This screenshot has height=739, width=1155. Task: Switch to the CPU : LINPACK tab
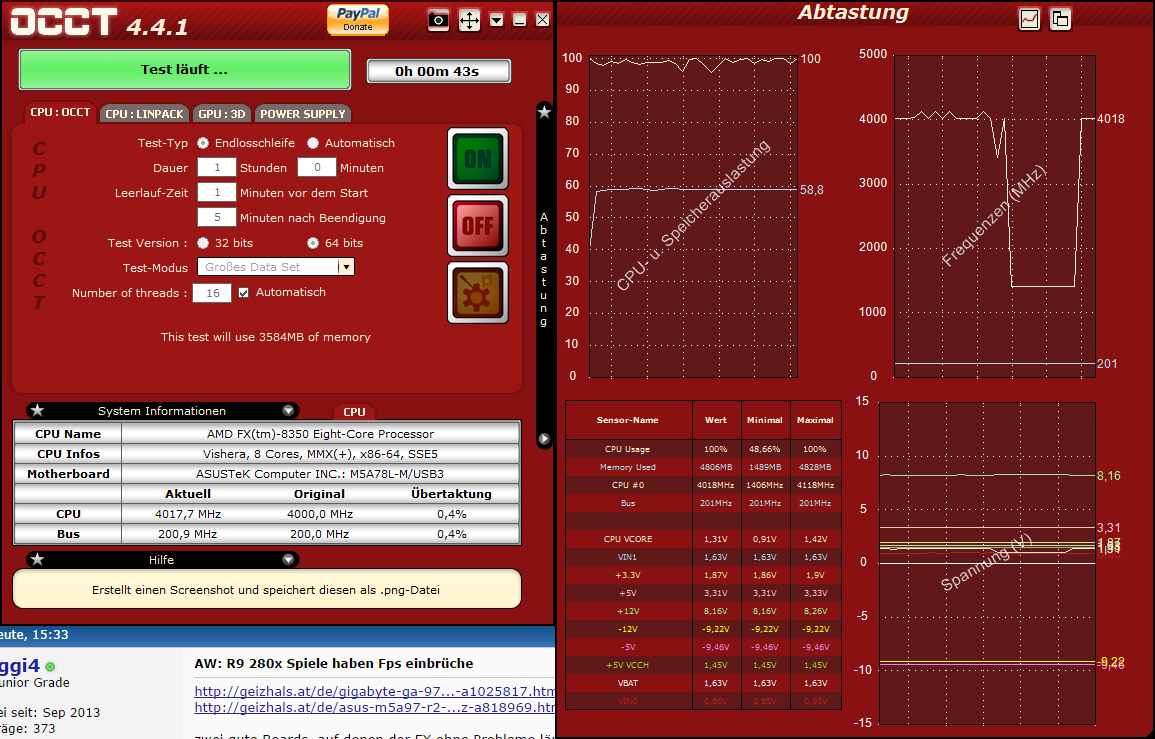pos(144,113)
